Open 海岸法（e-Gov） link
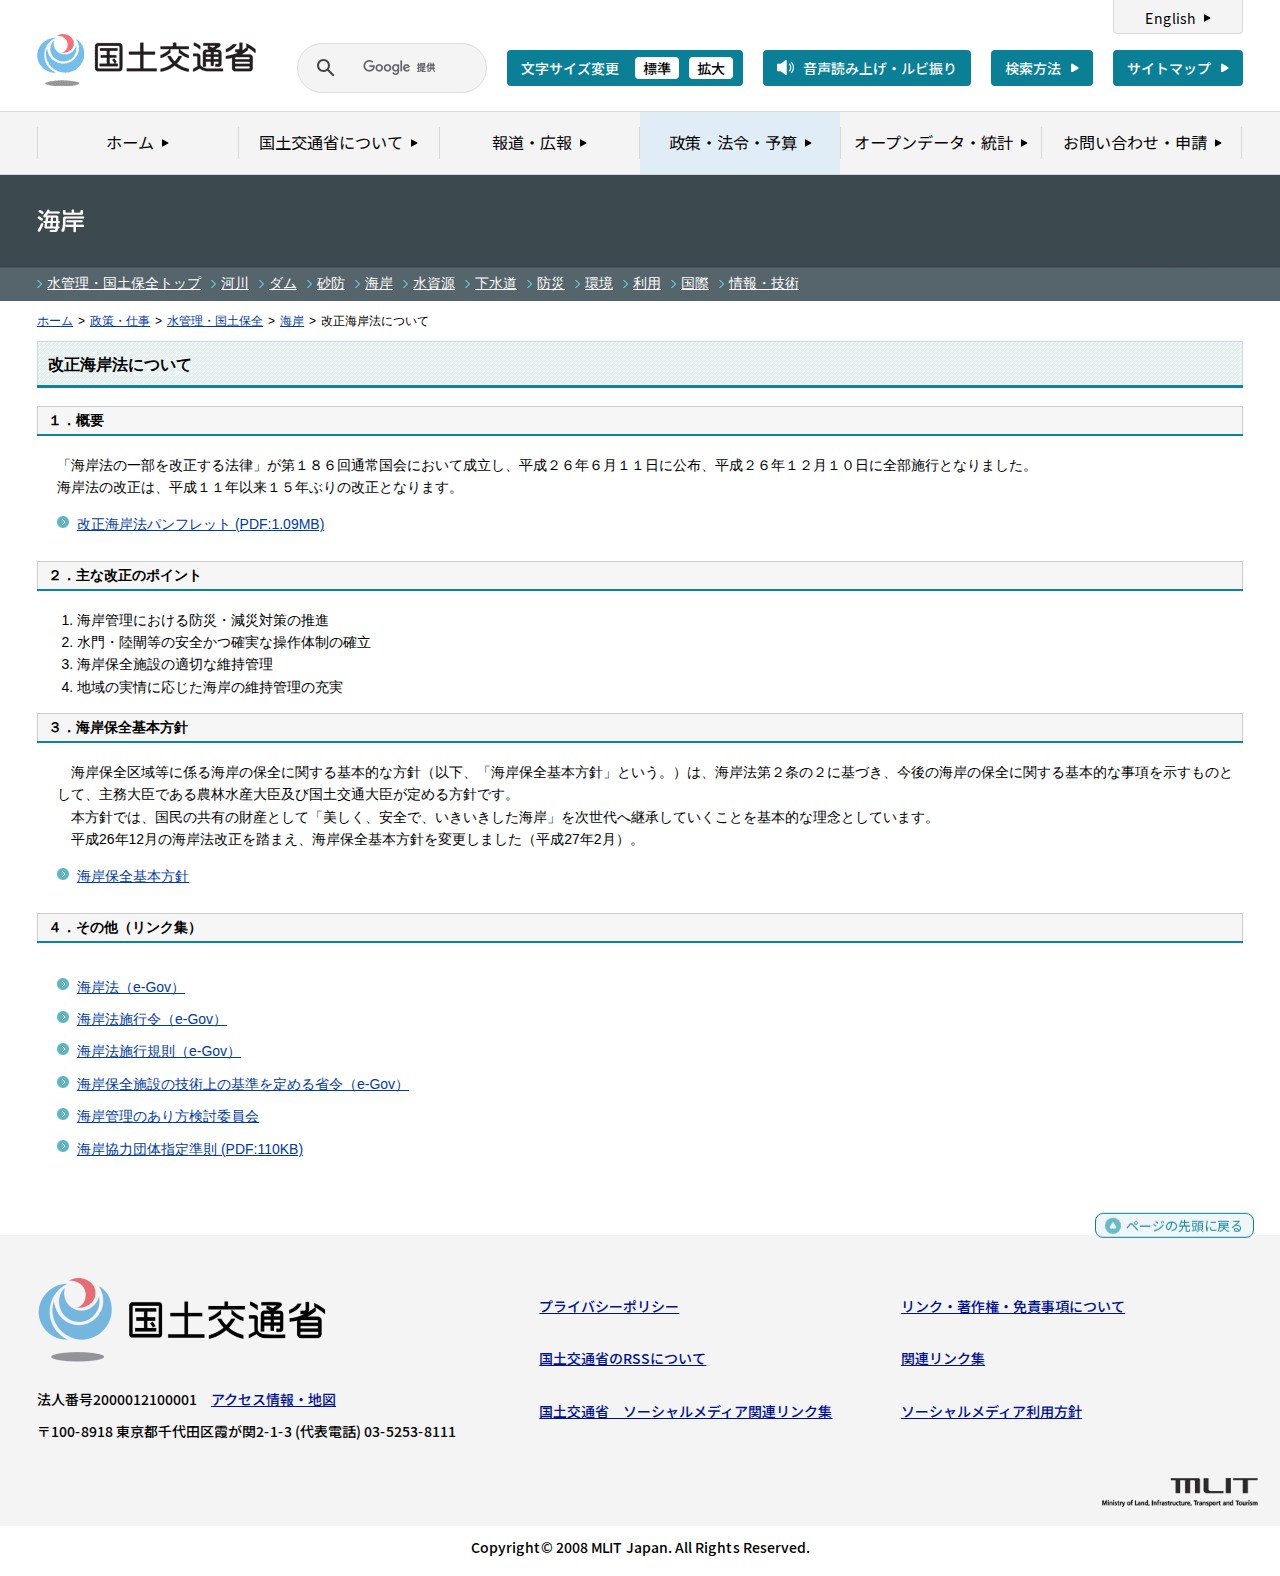This screenshot has width=1280, height=1576. pyautogui.click(x=131, y=987)
